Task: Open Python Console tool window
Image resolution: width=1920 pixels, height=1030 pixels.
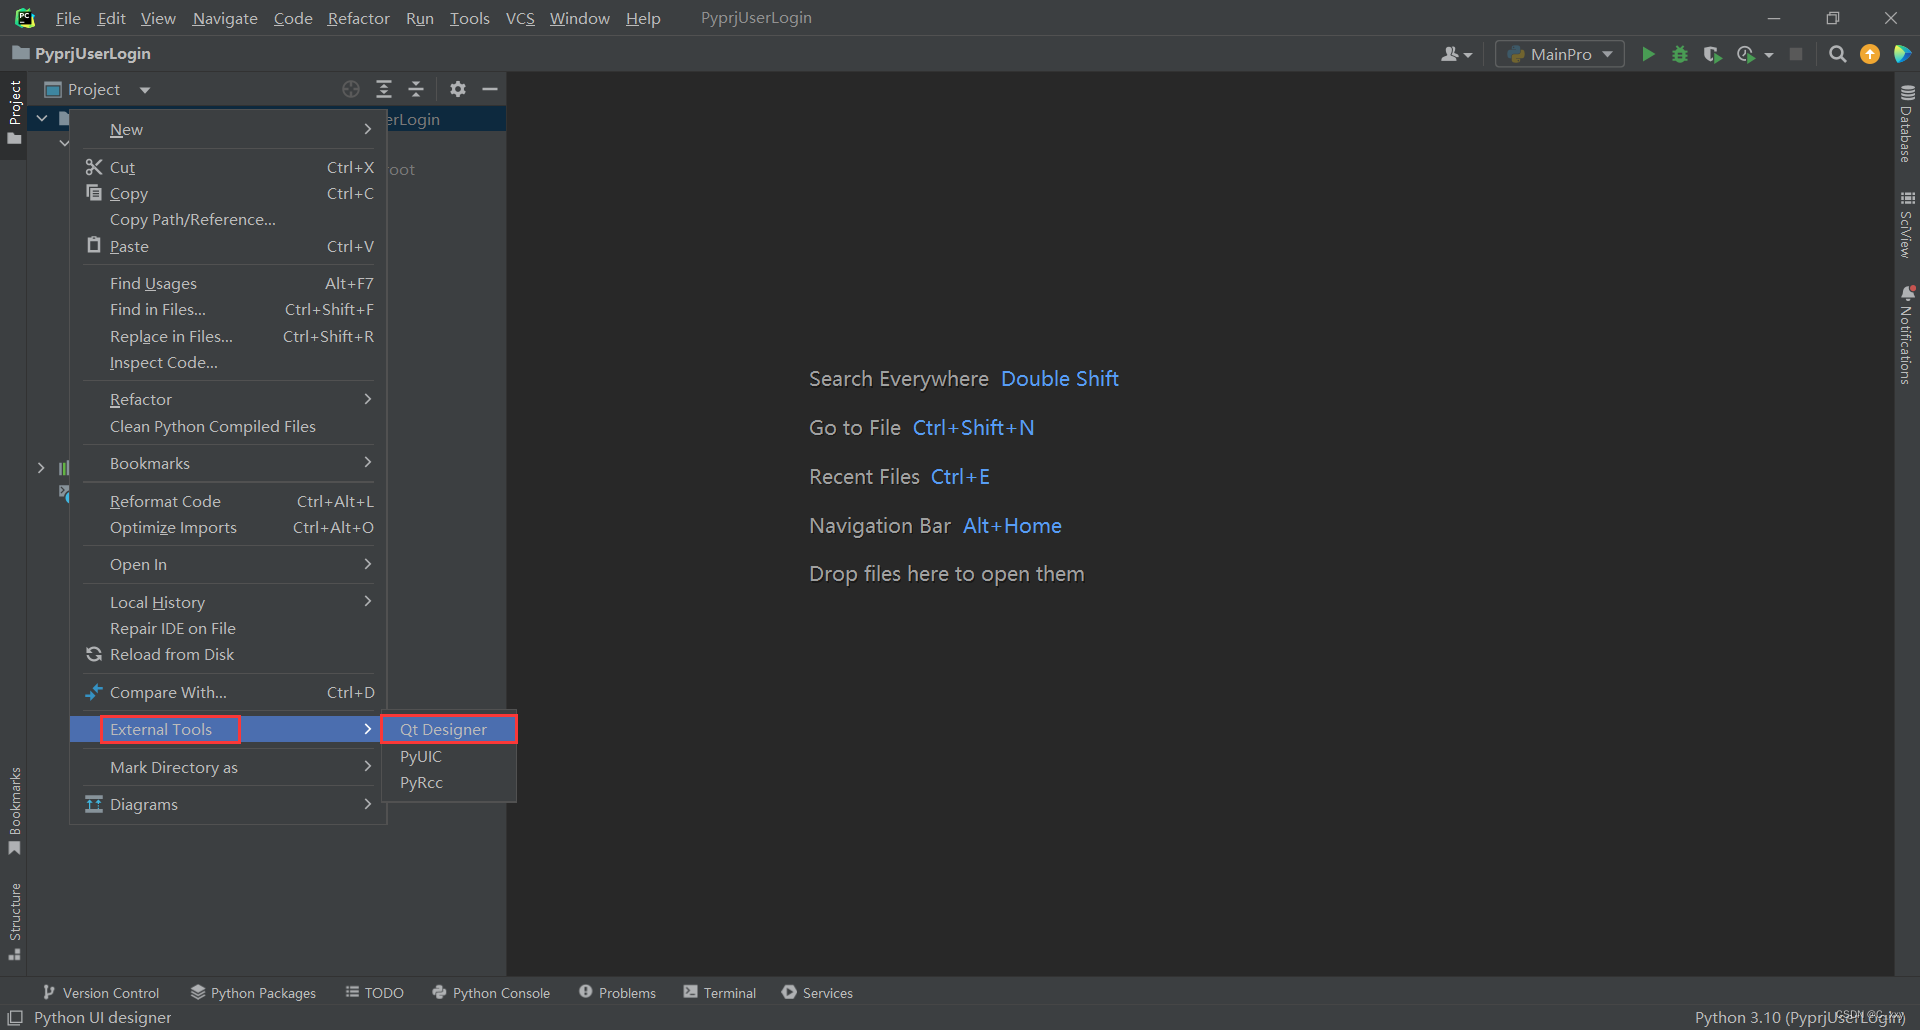Action: pyautogui.click(x=491, y=992)
